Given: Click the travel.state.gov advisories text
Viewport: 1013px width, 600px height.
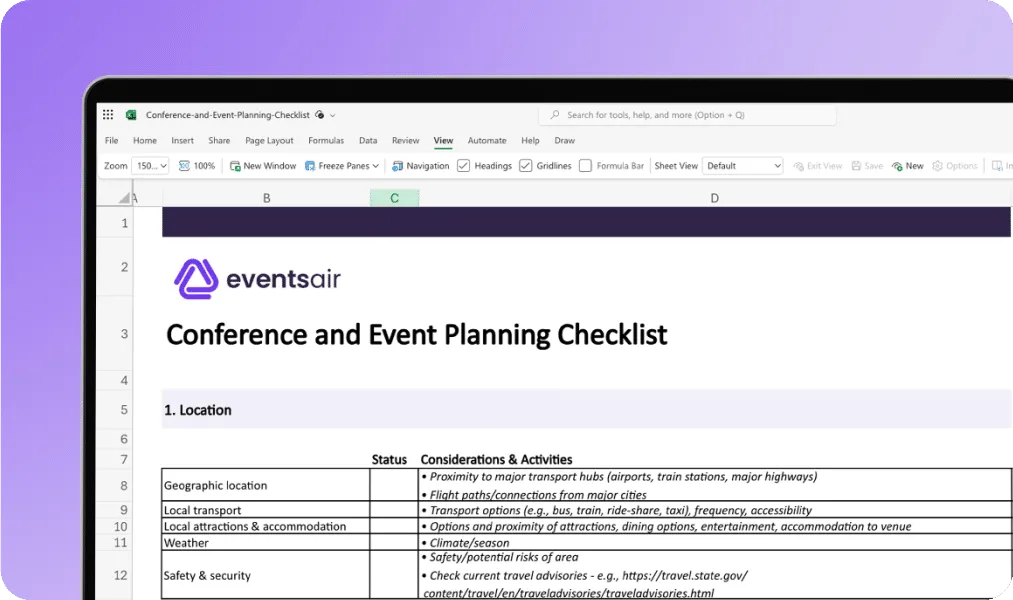Looking at the screenshot, I should tap(585, 584).
